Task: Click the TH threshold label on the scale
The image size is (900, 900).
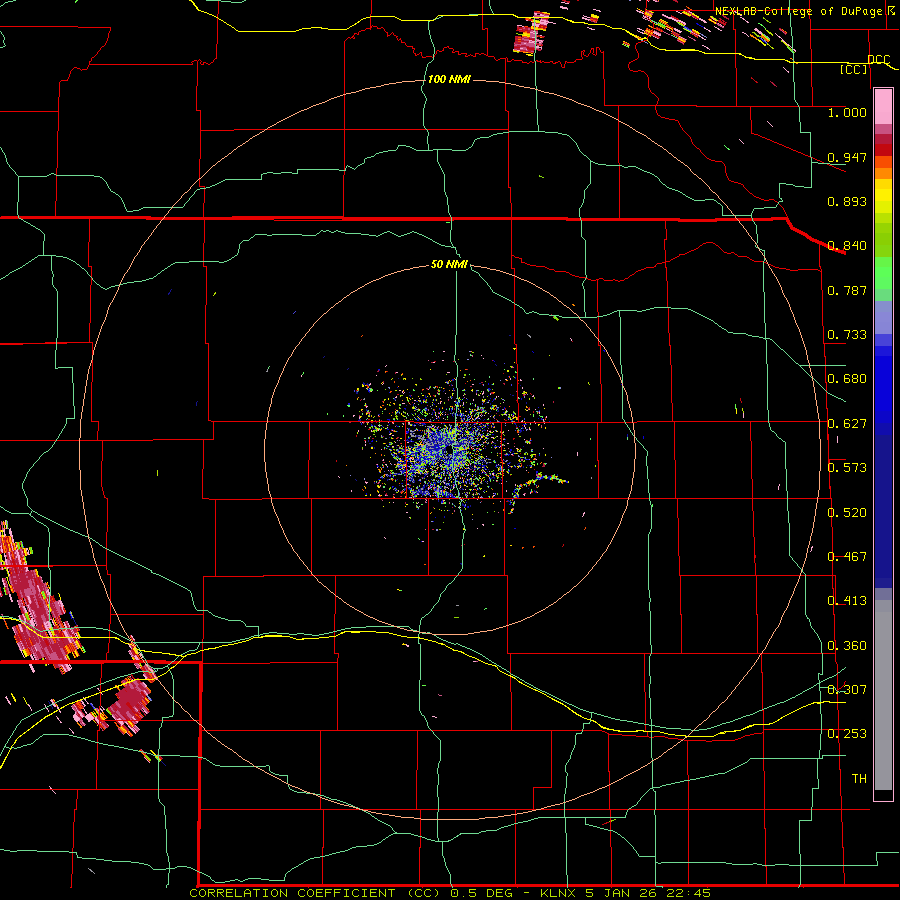Action: tap(859, 779)
